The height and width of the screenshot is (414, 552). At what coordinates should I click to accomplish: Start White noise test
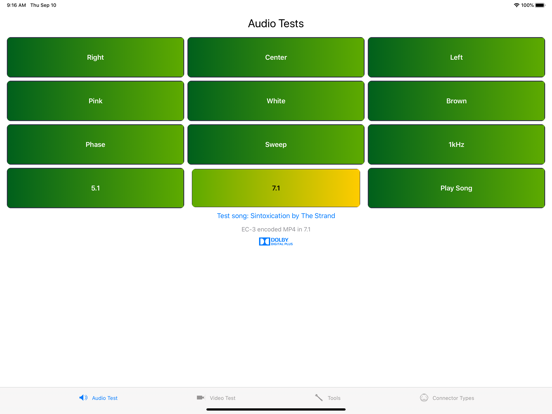point(276,101)
